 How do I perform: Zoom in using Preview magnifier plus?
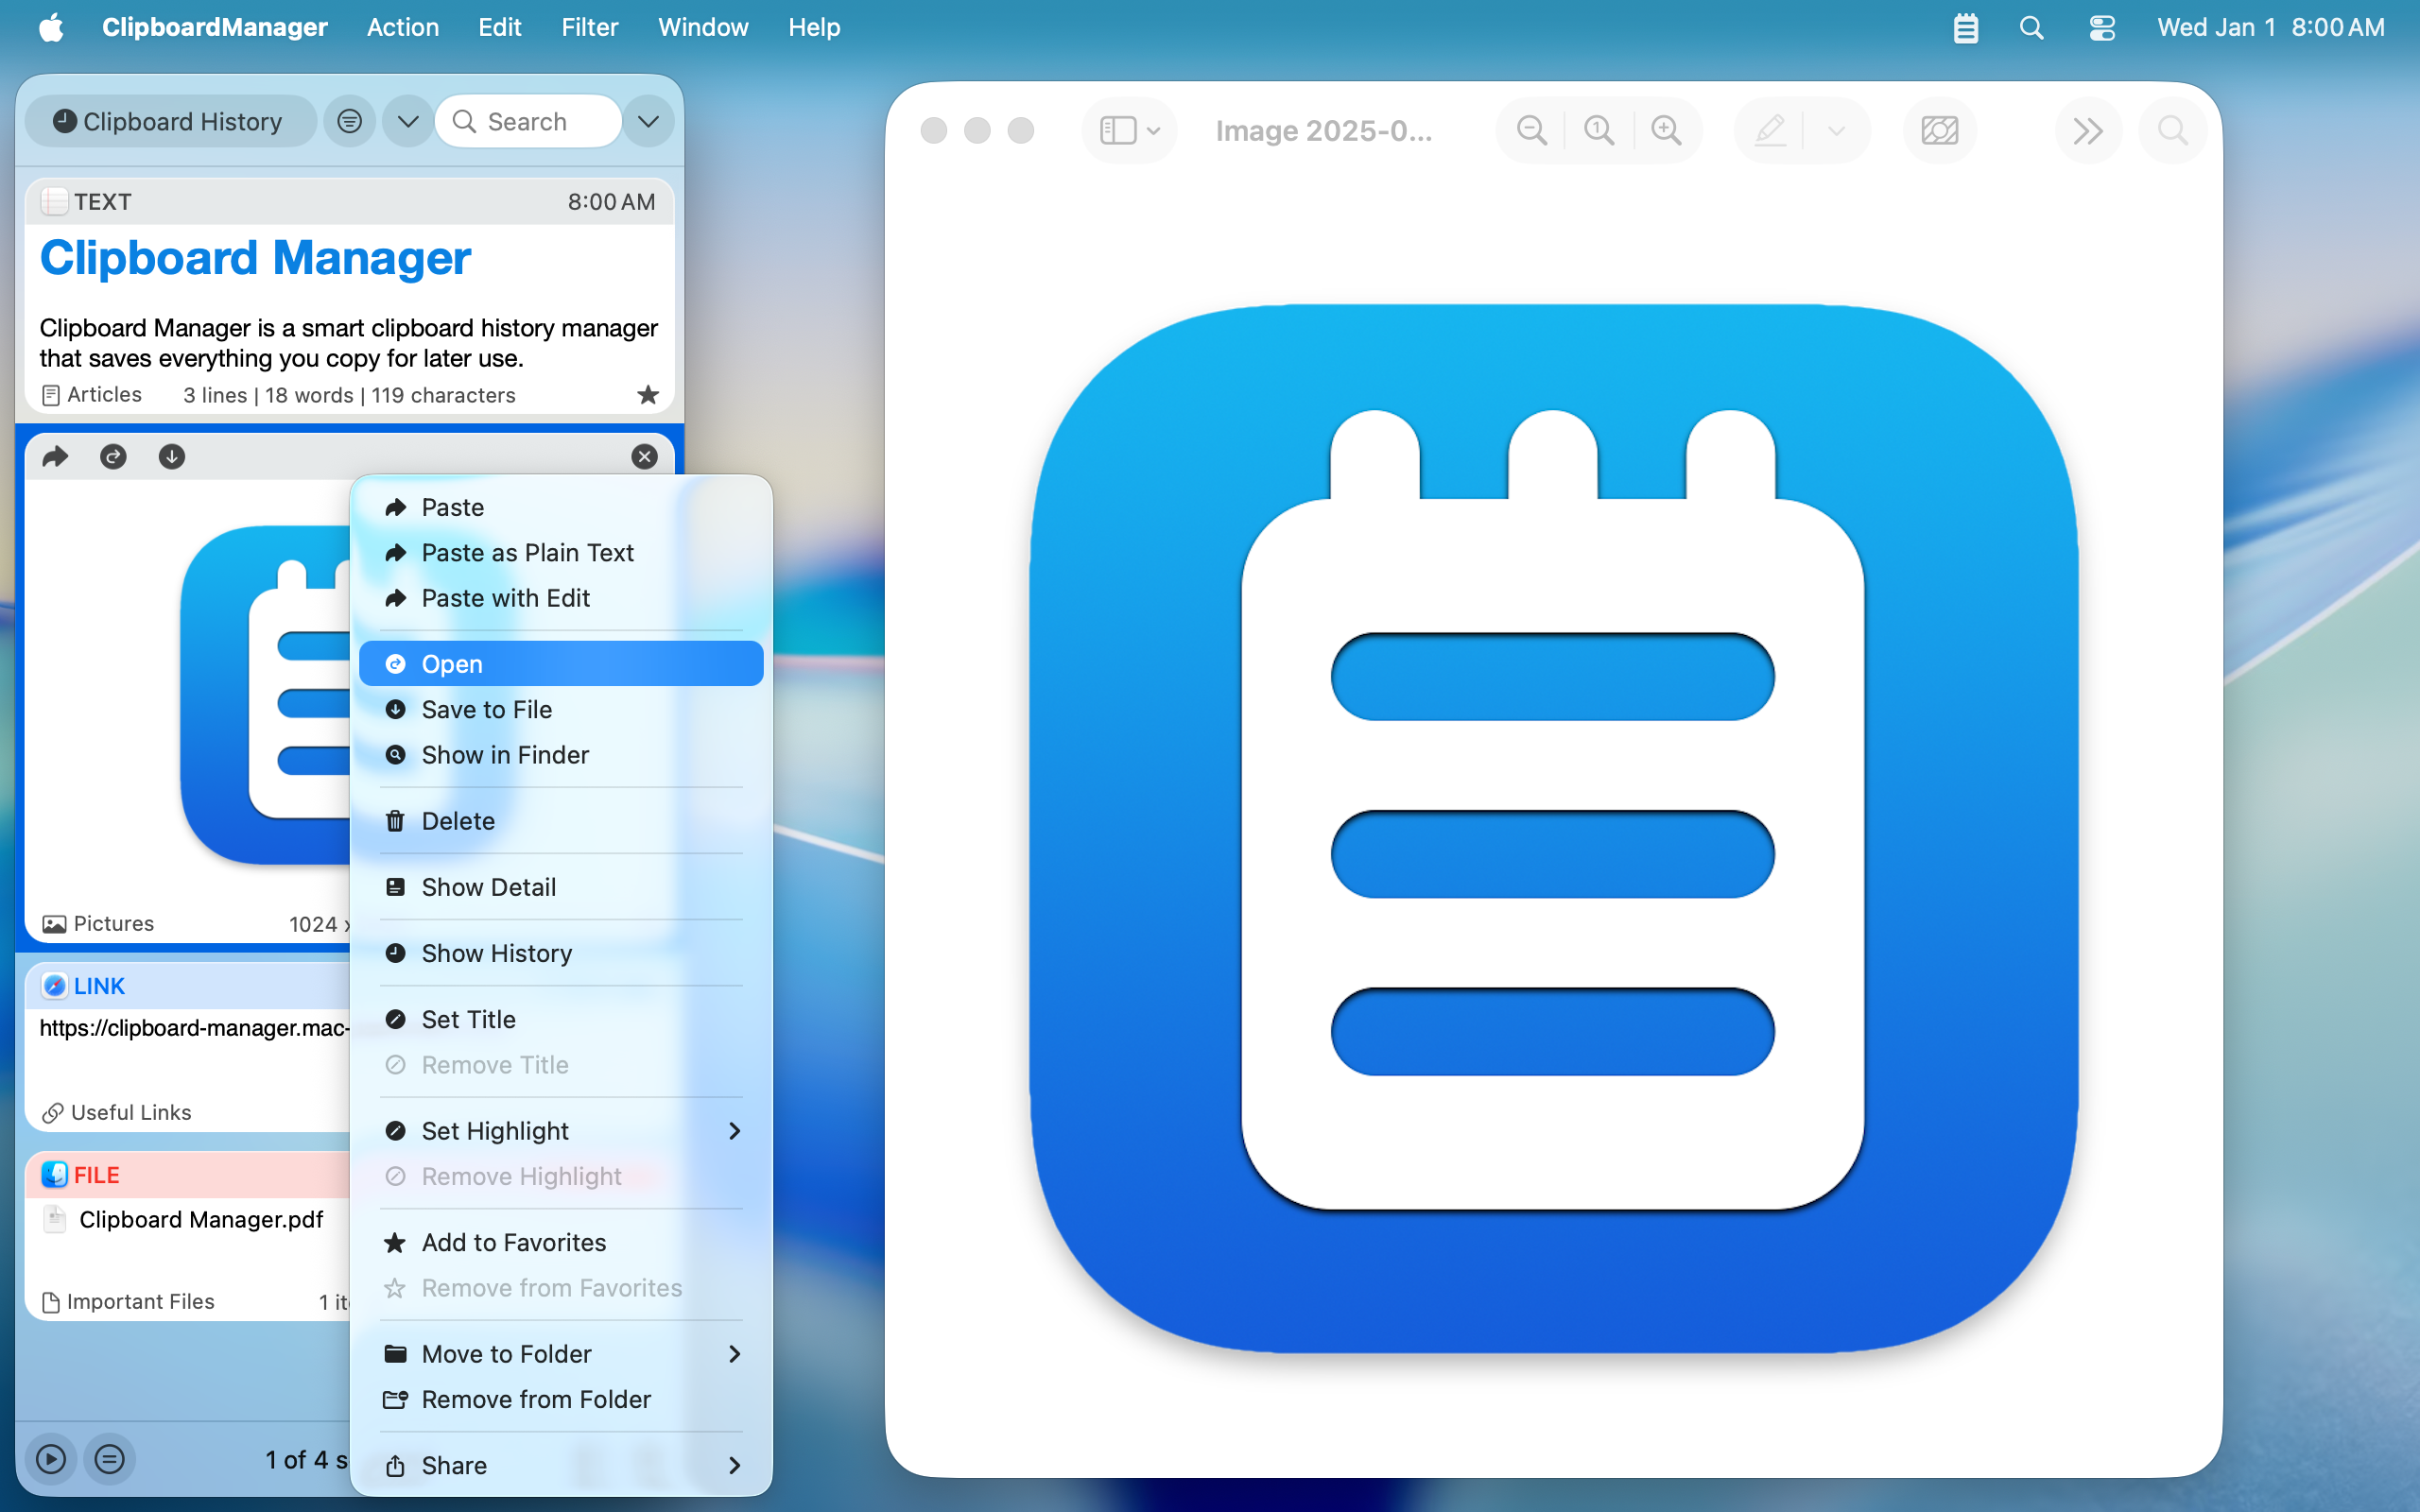1666,130
